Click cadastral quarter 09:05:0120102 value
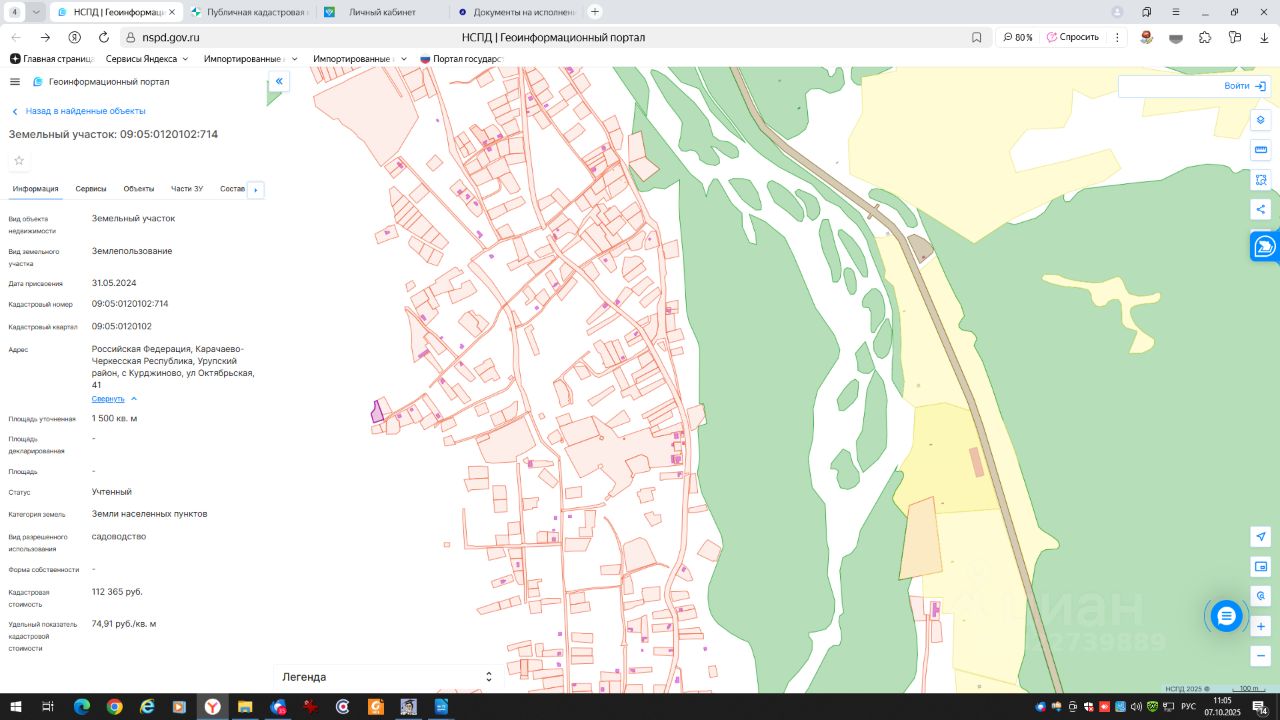Screen dimensions: 1280x720 point(122,326)
